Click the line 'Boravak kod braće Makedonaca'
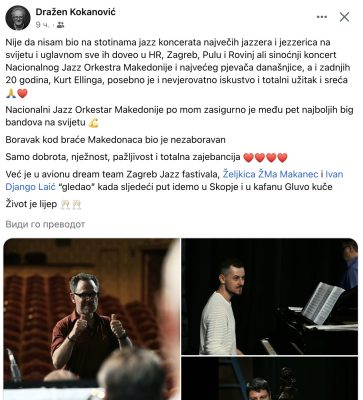Image resolution: width=363 pixels, height=400 pixels. click(116, 140)
